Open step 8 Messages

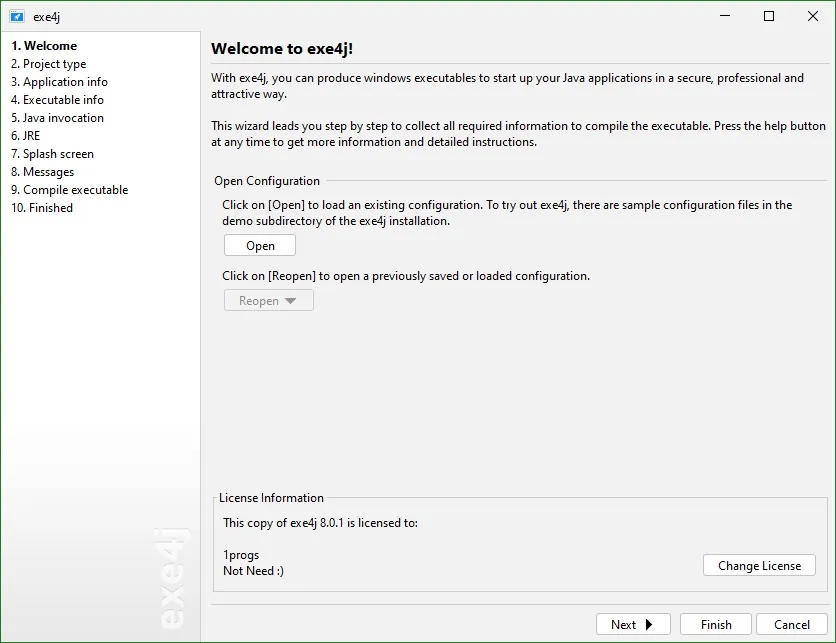(x=42, y=172)
